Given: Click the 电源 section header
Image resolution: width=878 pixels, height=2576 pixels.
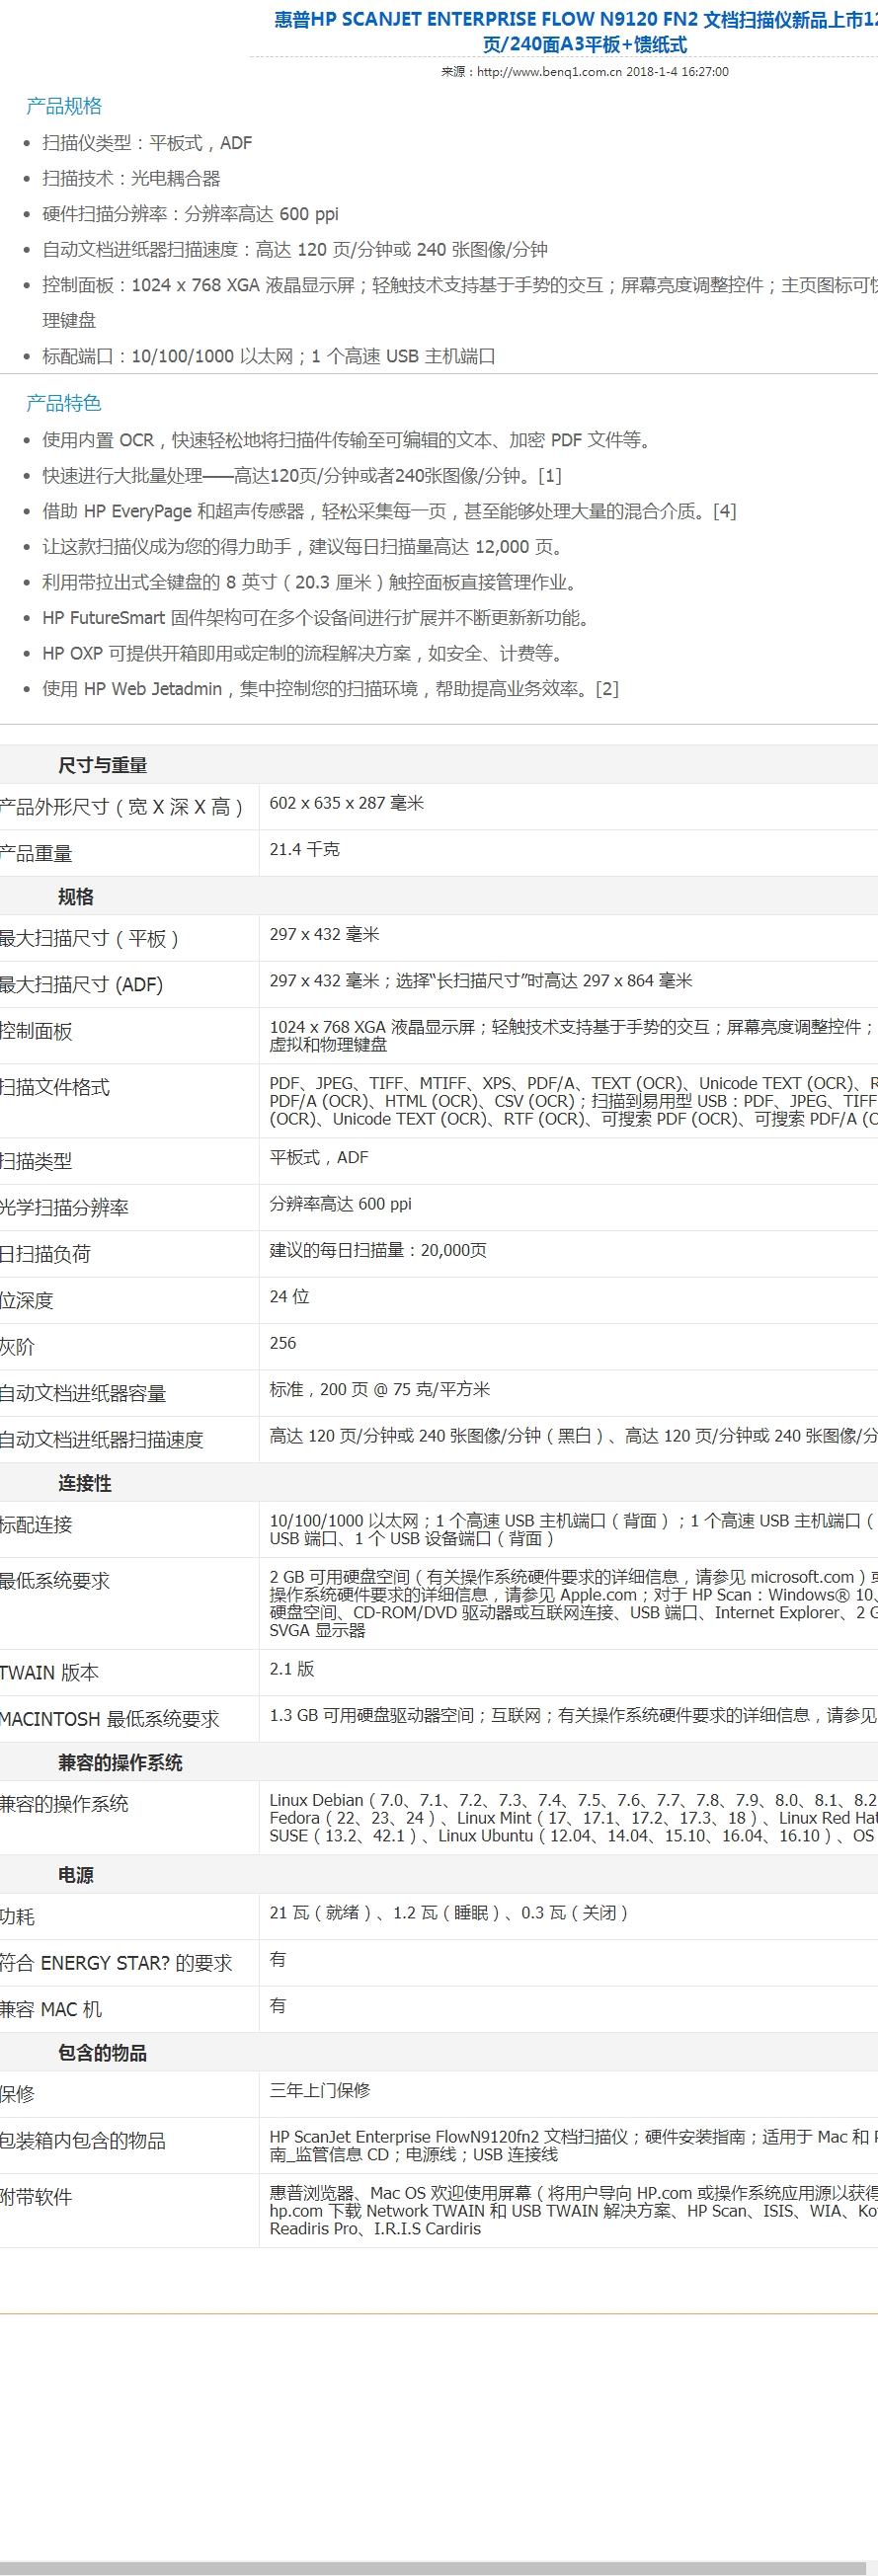Looking at the screenshot, I should click(76, 1875).
